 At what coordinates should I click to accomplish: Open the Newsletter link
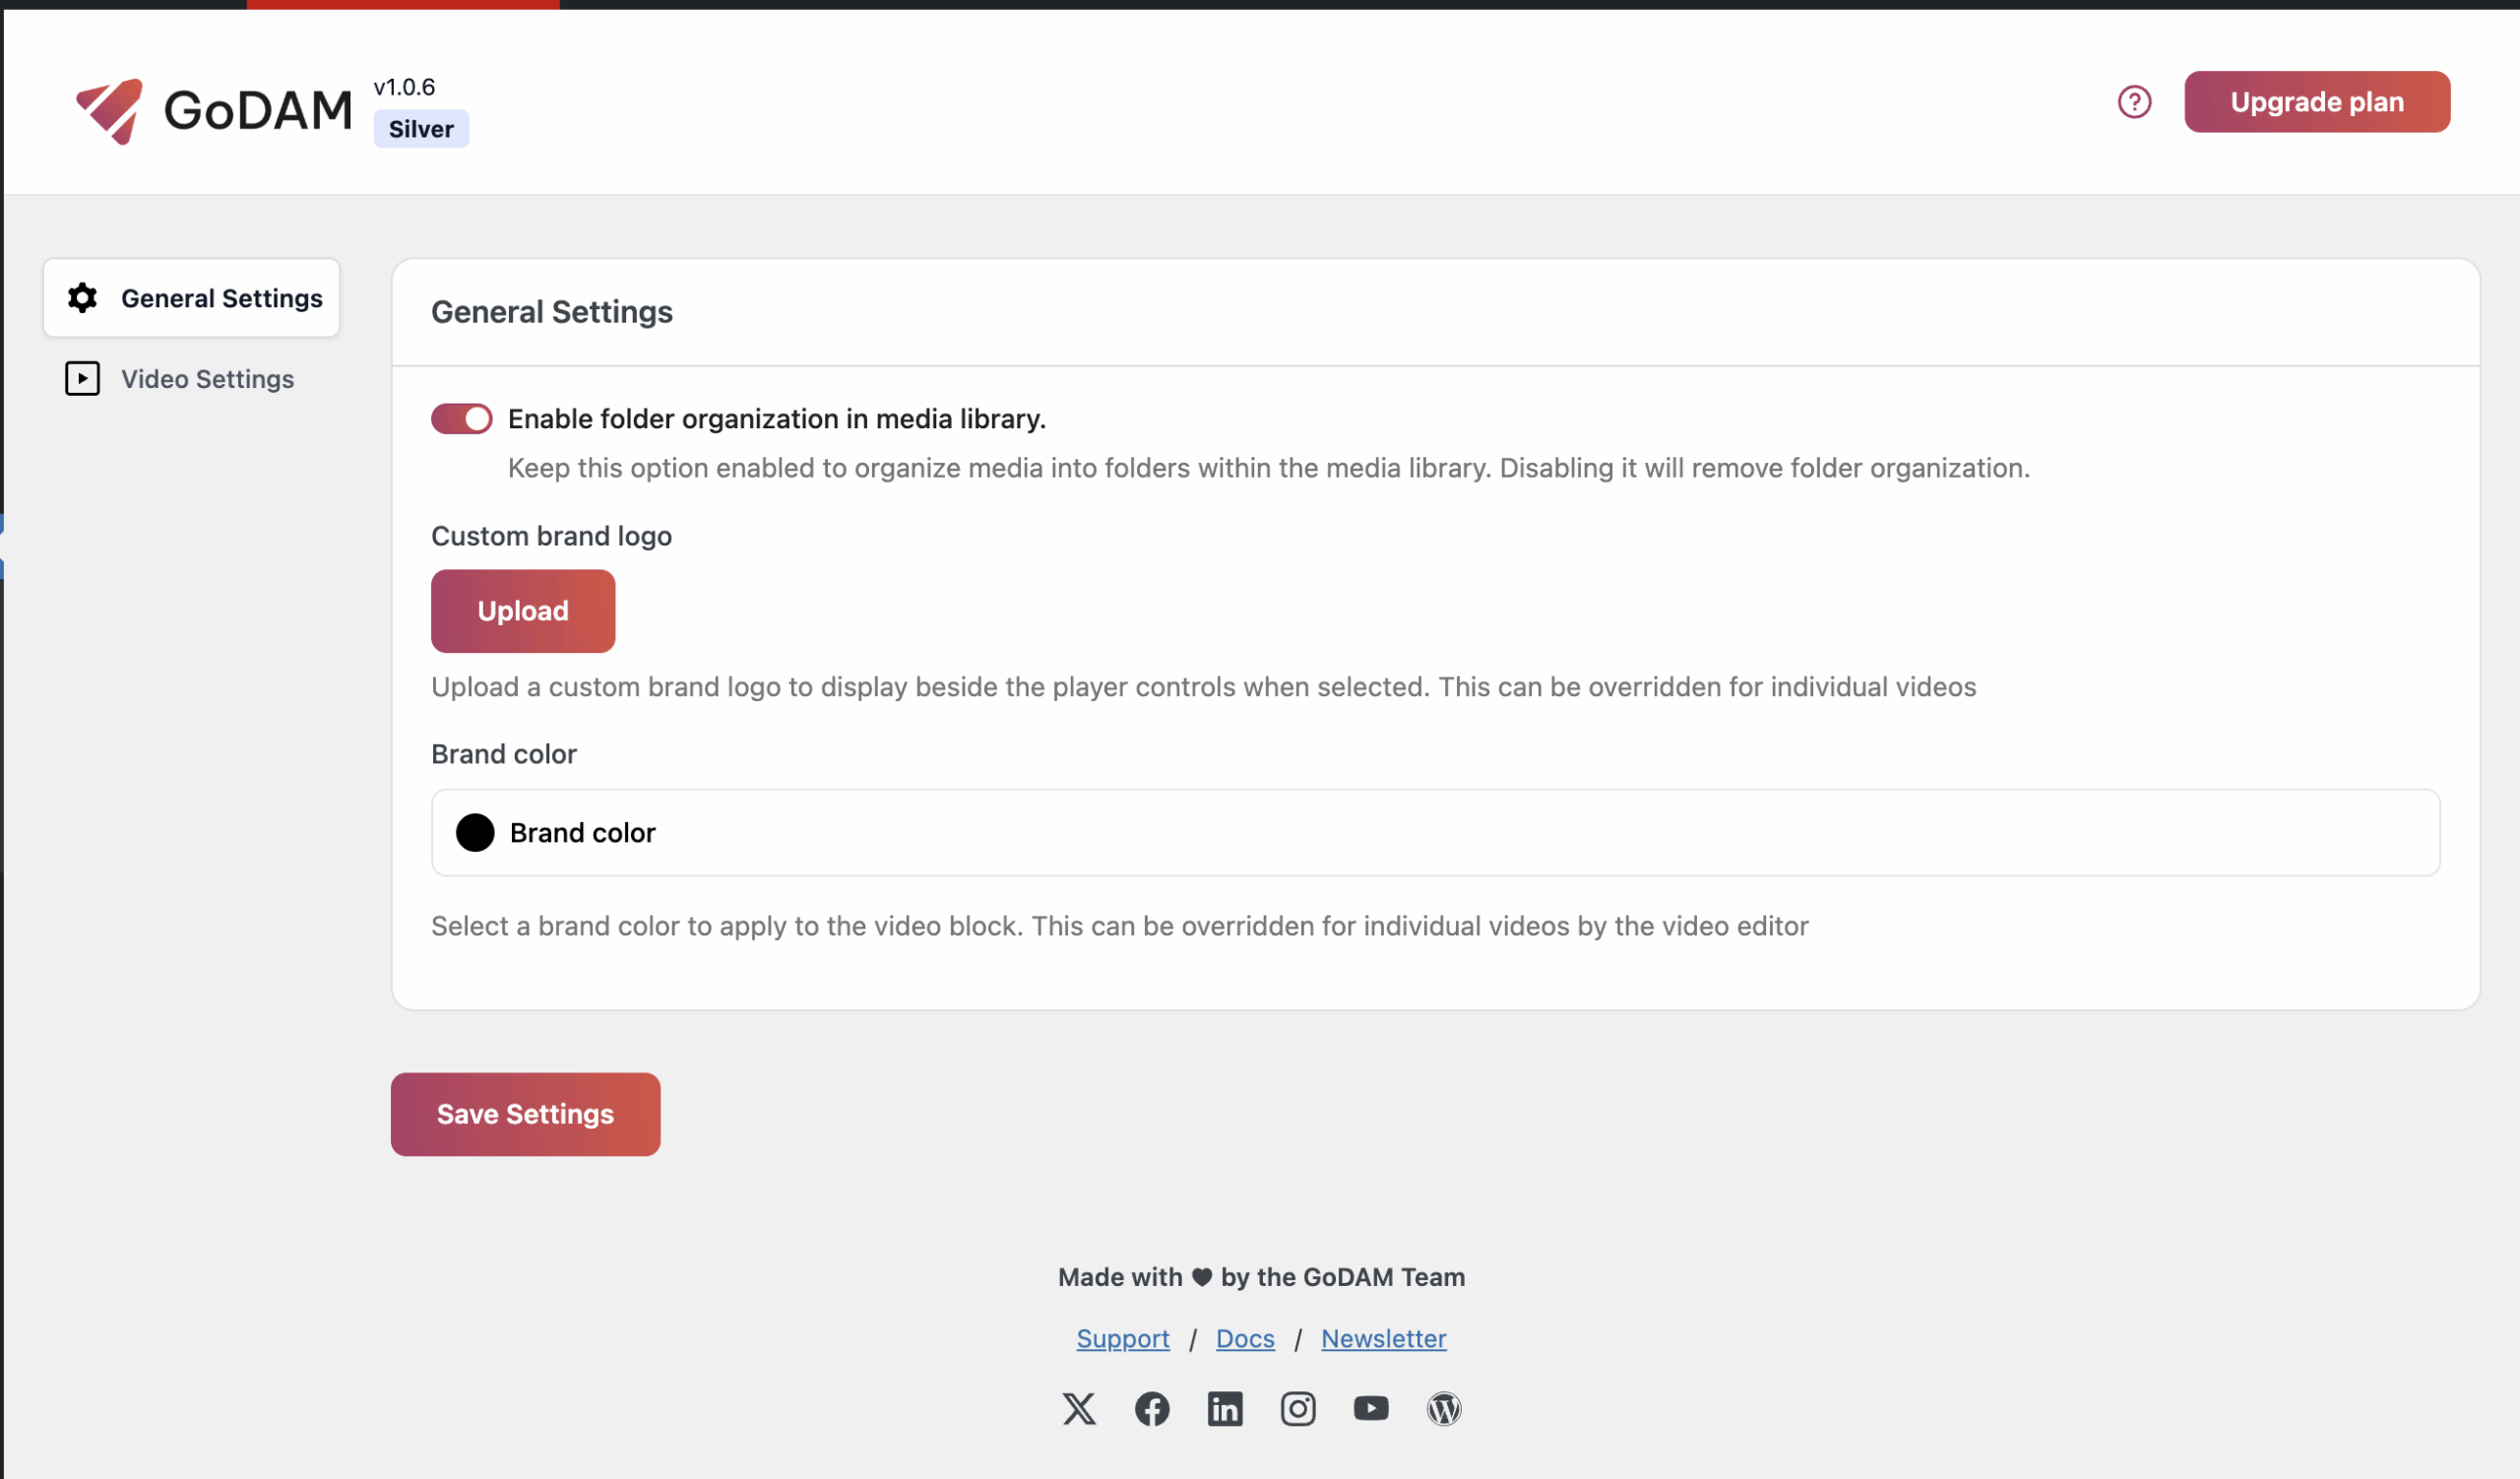pyautogui.click(x=1383, y=1338)
